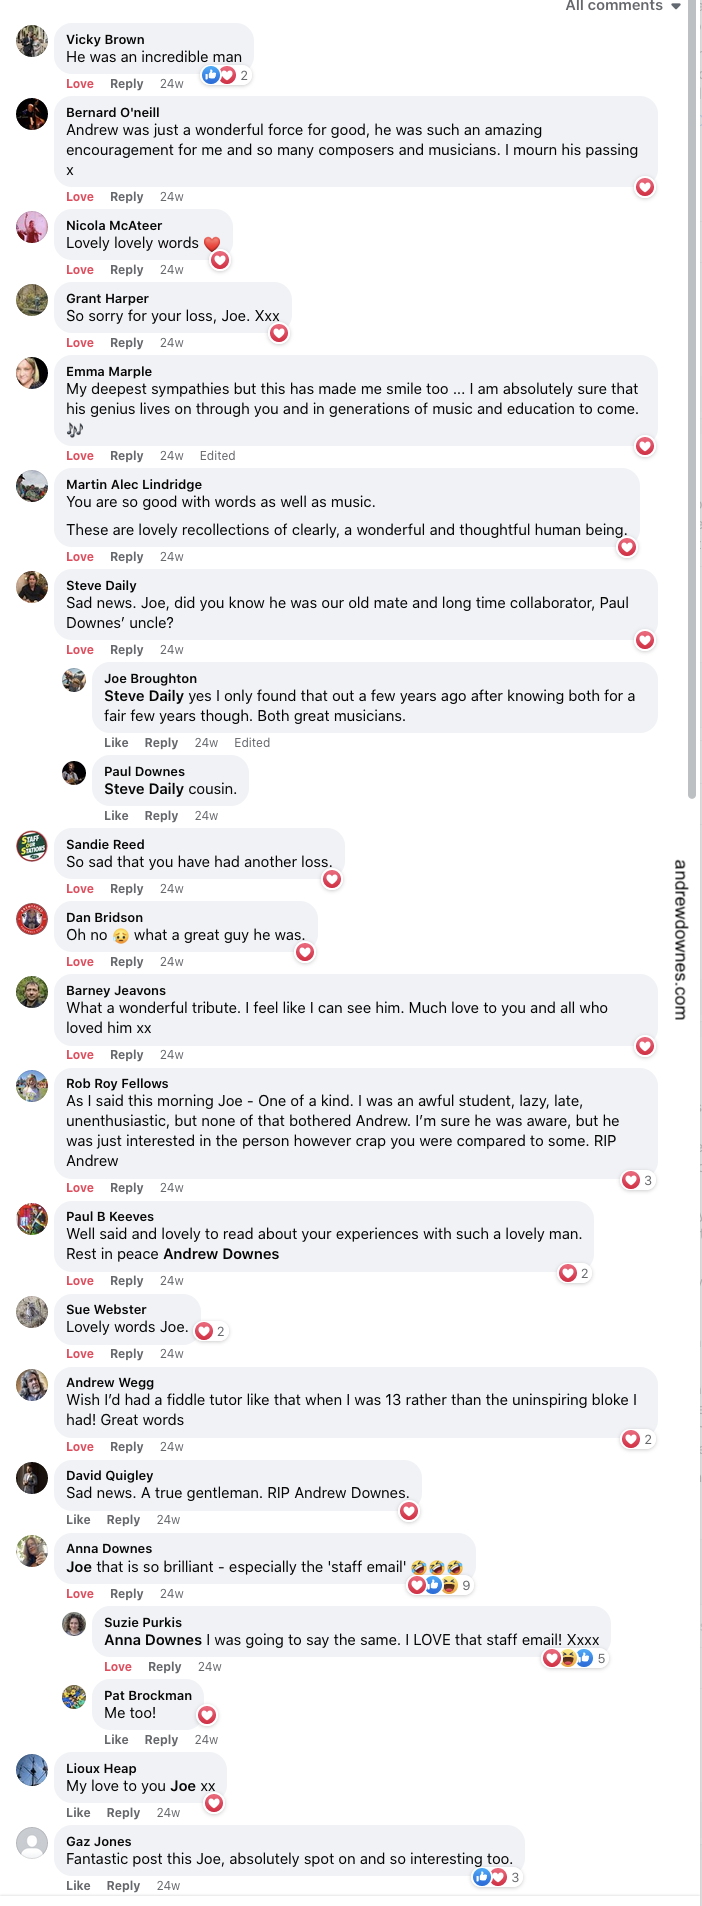Like Joe Broughton's reply to Steve Daily

click(116, 742)
